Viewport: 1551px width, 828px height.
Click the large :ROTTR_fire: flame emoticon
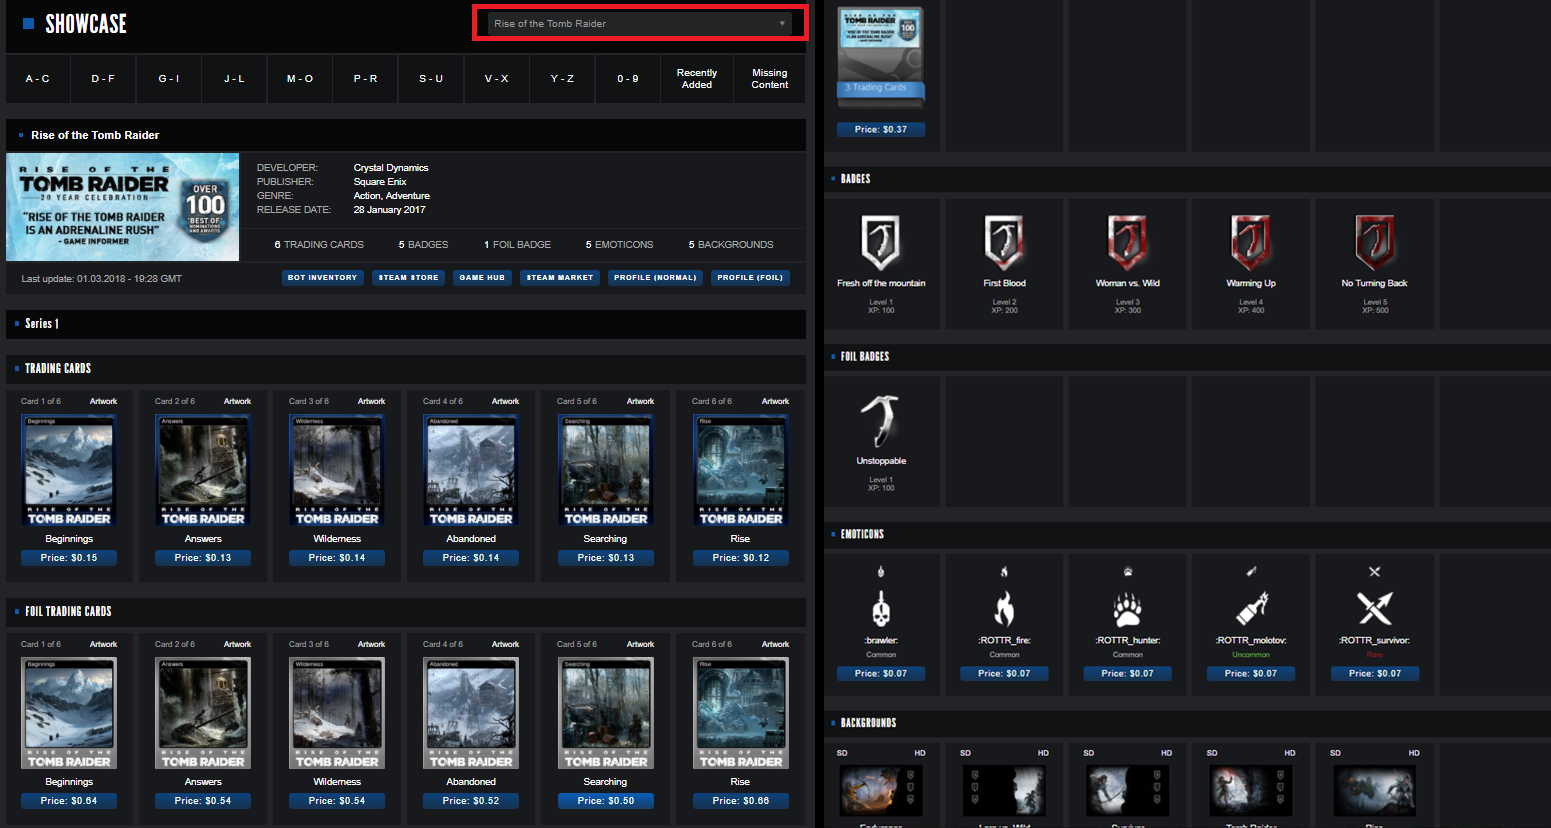pyautogui.click(x=1004, y=608)
